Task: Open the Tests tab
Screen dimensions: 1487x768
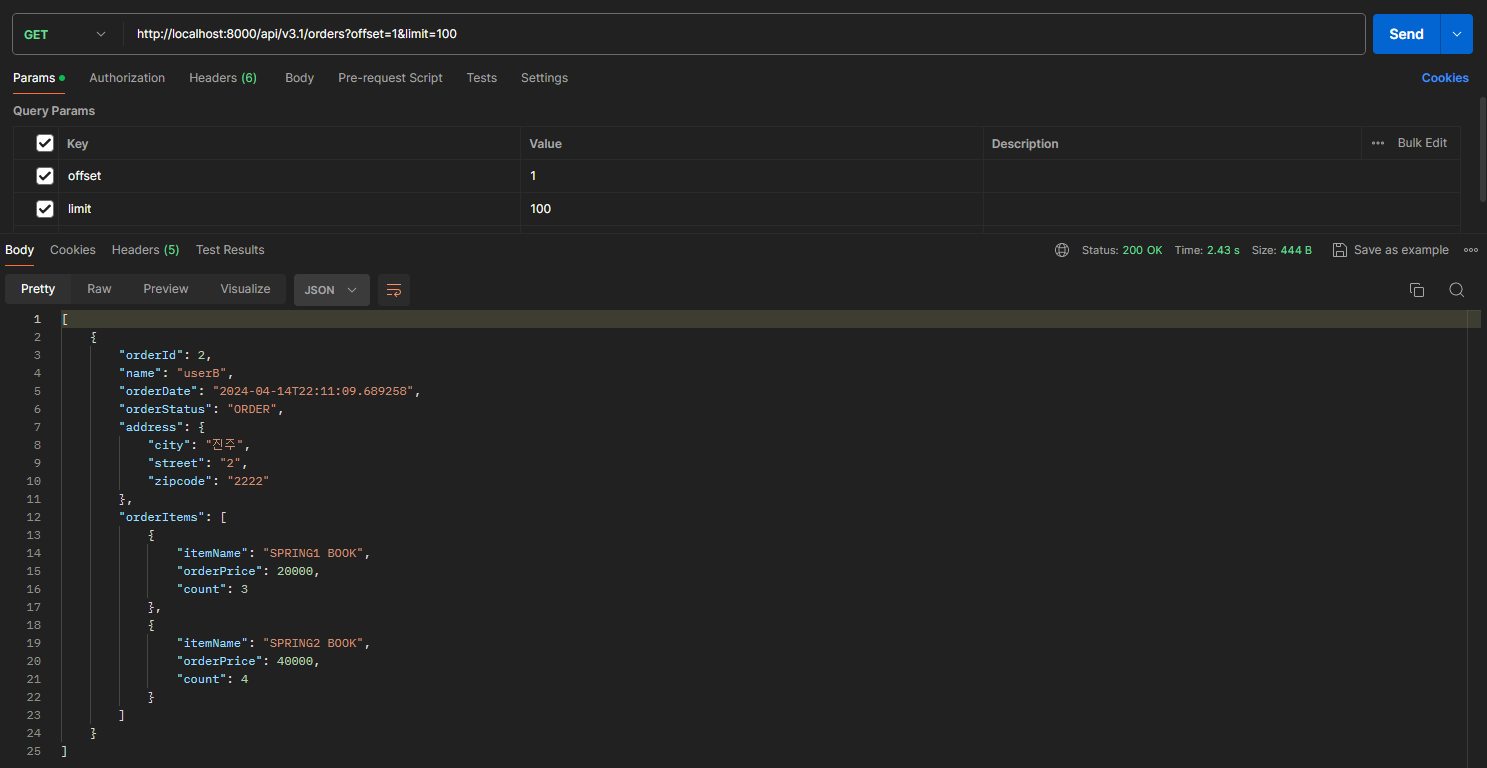Action: [481, 78]
